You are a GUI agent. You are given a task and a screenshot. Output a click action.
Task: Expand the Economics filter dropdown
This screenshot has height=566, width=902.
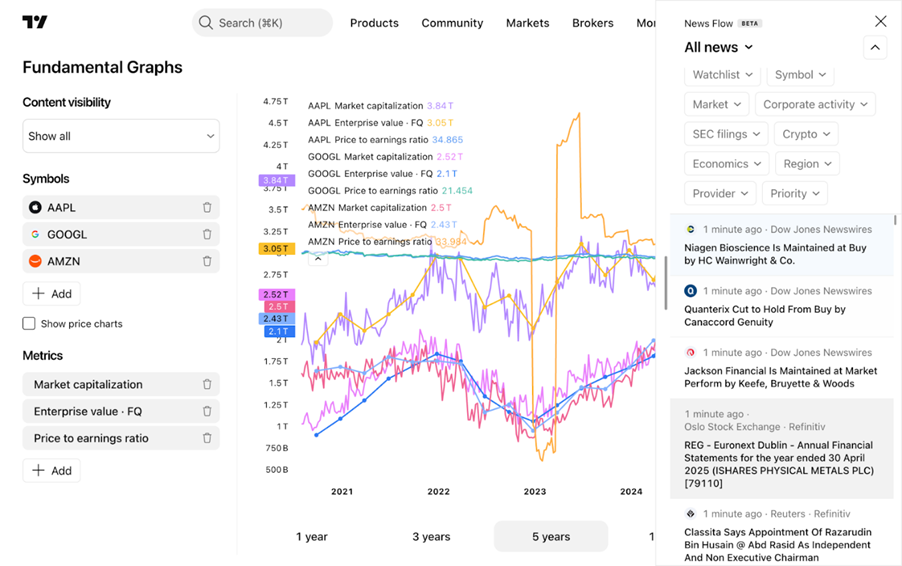727,164
